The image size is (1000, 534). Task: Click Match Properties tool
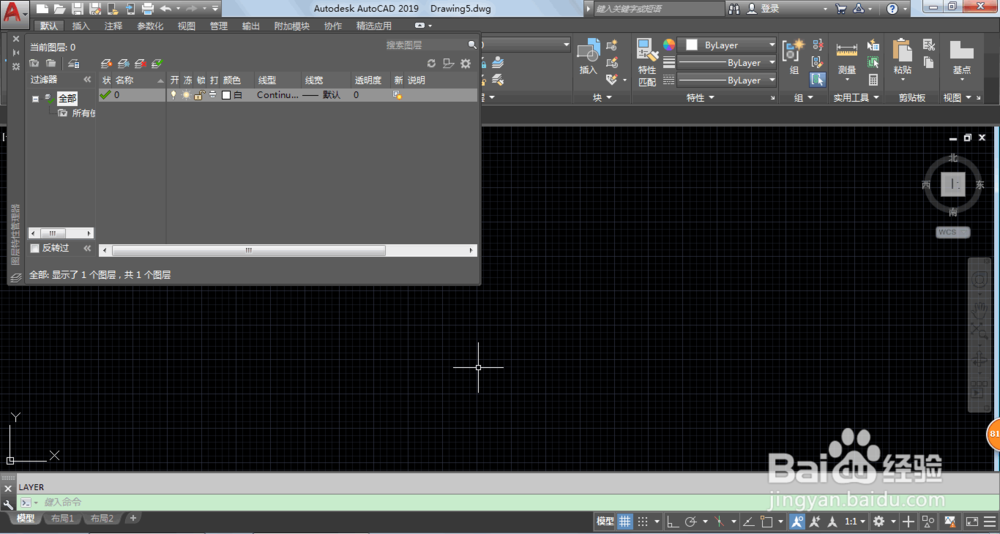(x=647, y=63)
